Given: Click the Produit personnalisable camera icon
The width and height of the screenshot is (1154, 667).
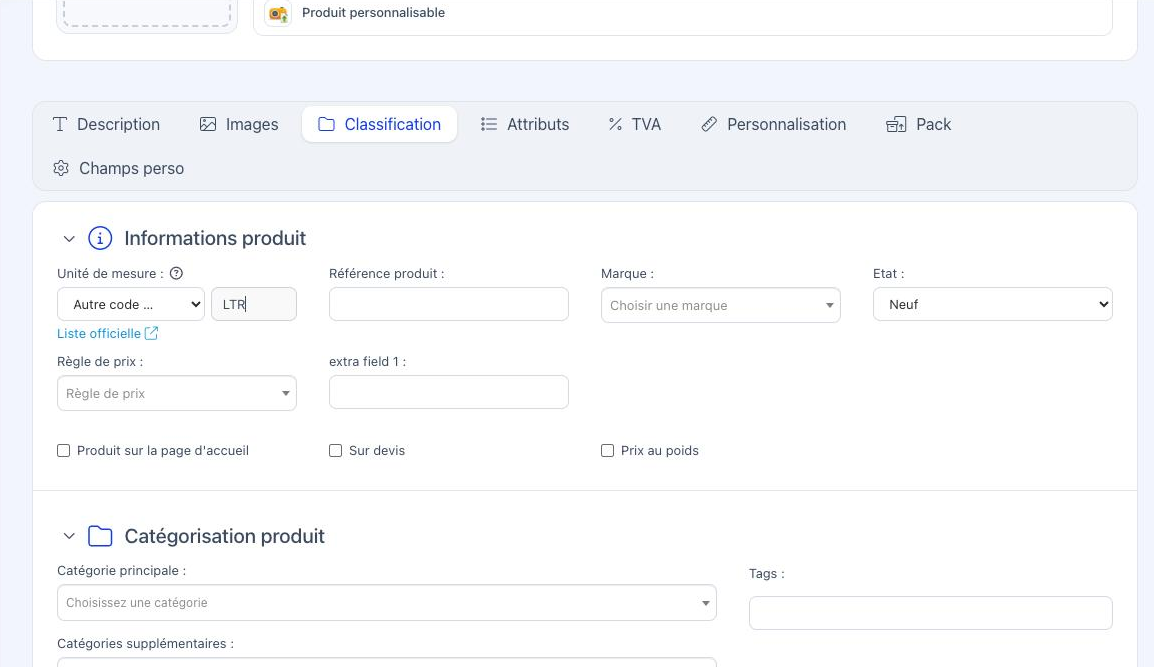Looking at the screenshot, I should click(x=278, y=13).
